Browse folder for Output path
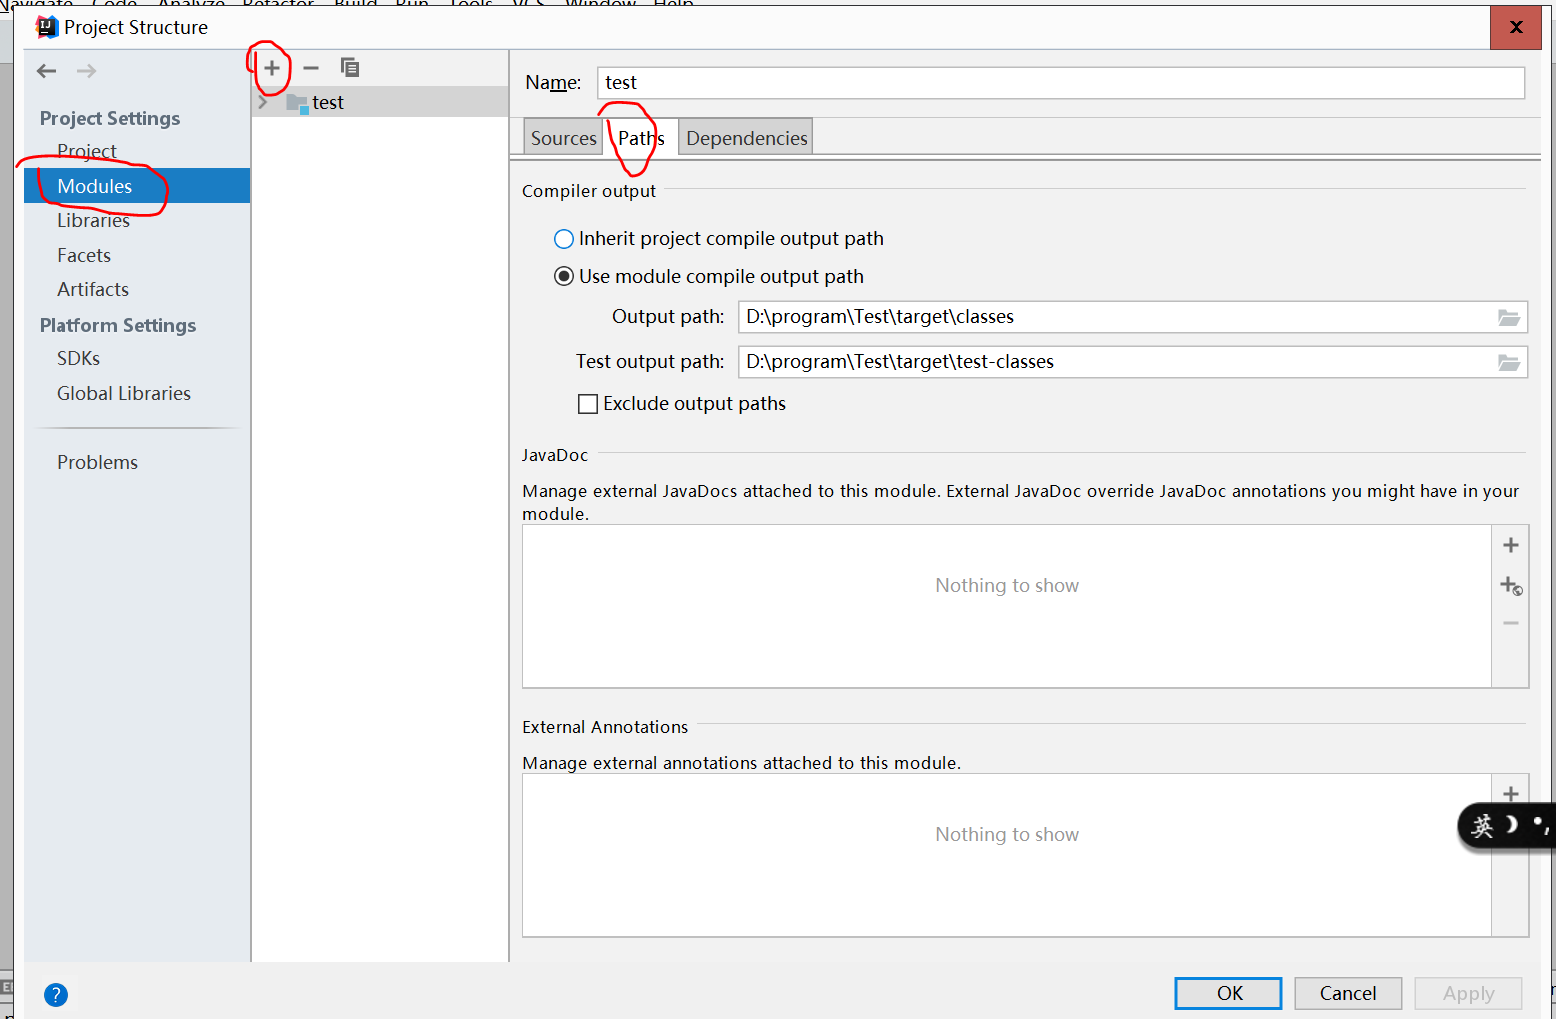This screenshot has height=1019, width=1556. point(1509,317)
